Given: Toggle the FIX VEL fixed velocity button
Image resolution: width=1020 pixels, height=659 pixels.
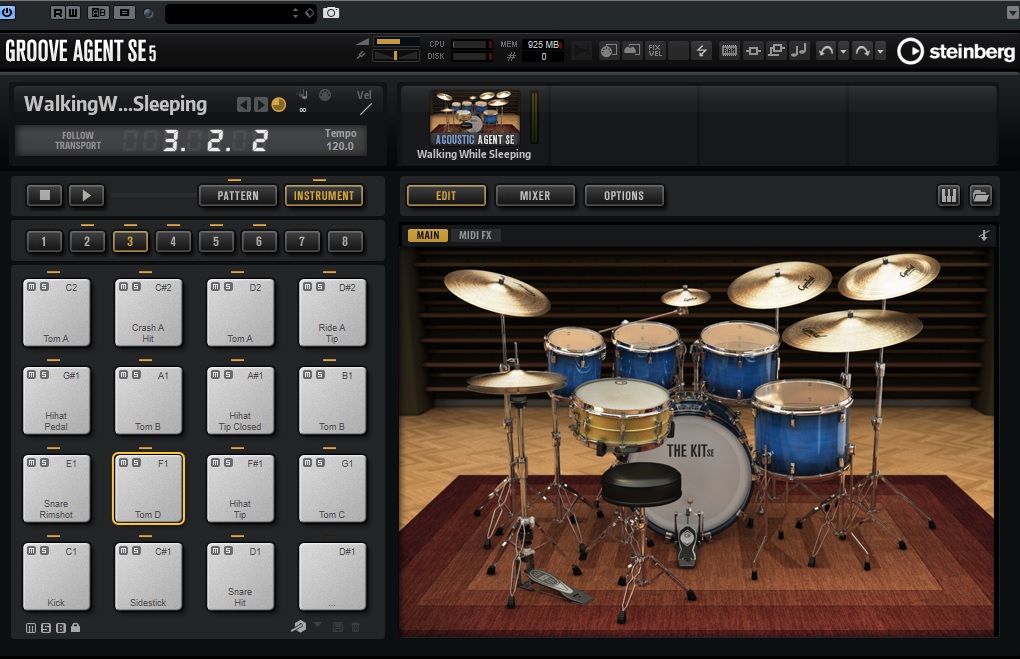Looking at the screenshot, I should tap(655, 50).
